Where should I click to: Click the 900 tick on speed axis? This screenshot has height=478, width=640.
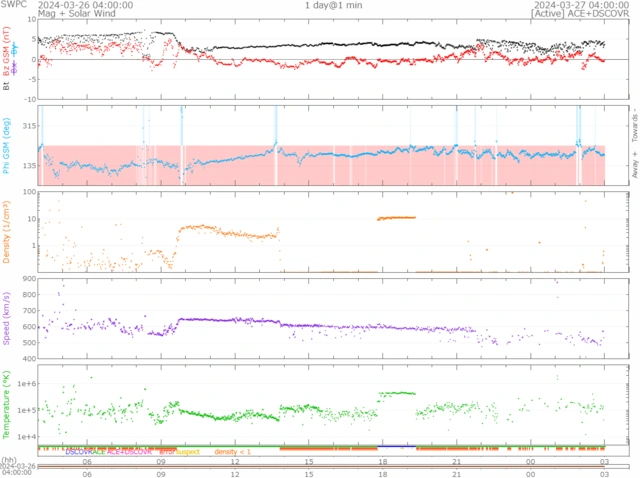[29, 279]
